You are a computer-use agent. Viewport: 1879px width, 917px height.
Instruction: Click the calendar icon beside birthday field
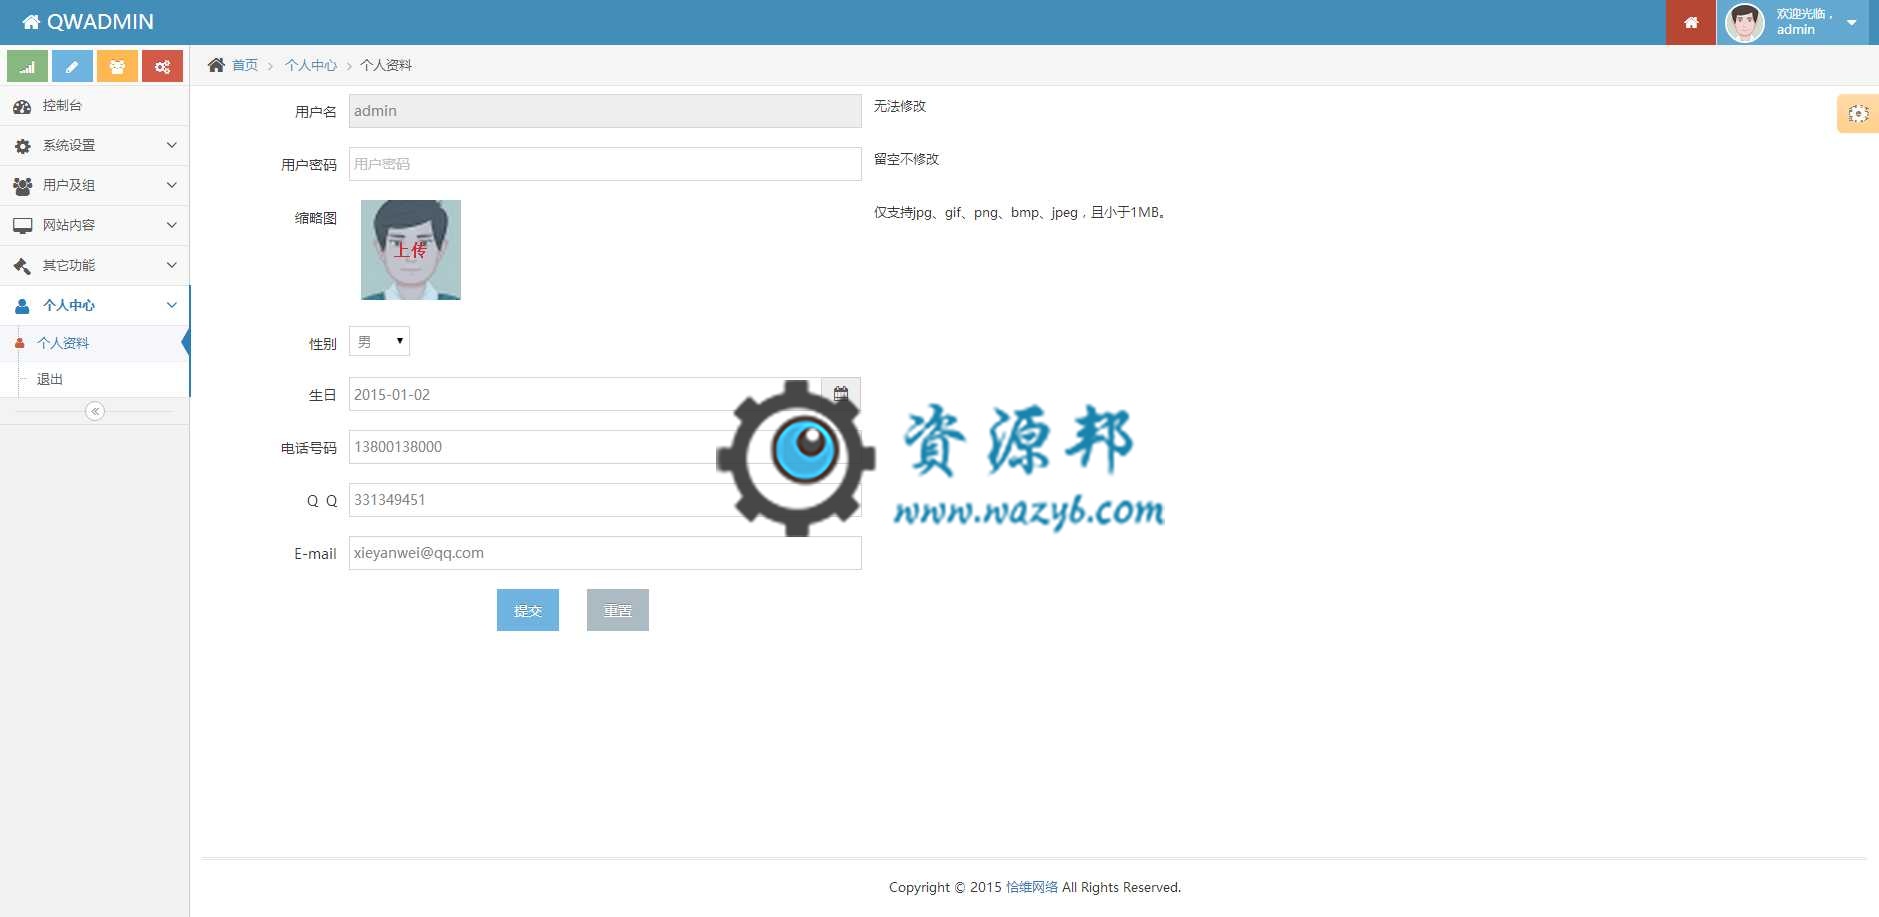click(841, 394)
